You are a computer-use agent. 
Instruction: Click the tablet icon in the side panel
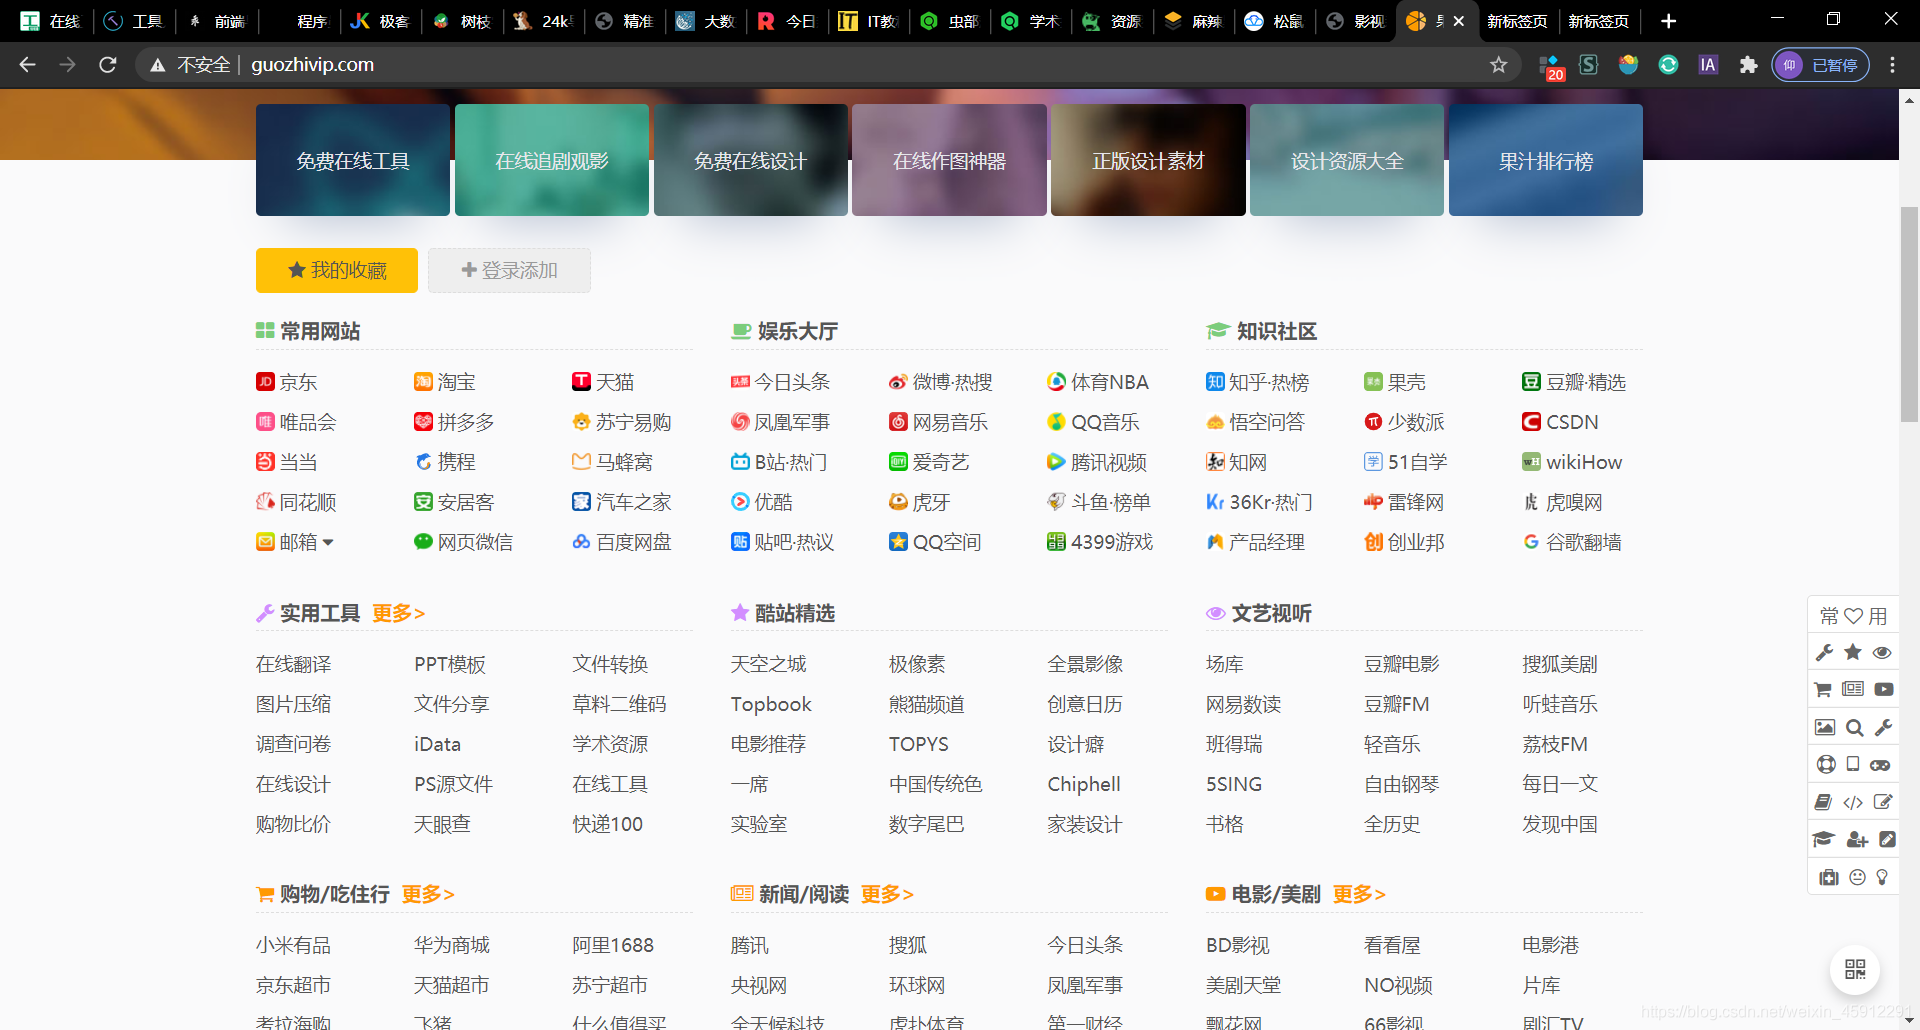coord(1853,764)
